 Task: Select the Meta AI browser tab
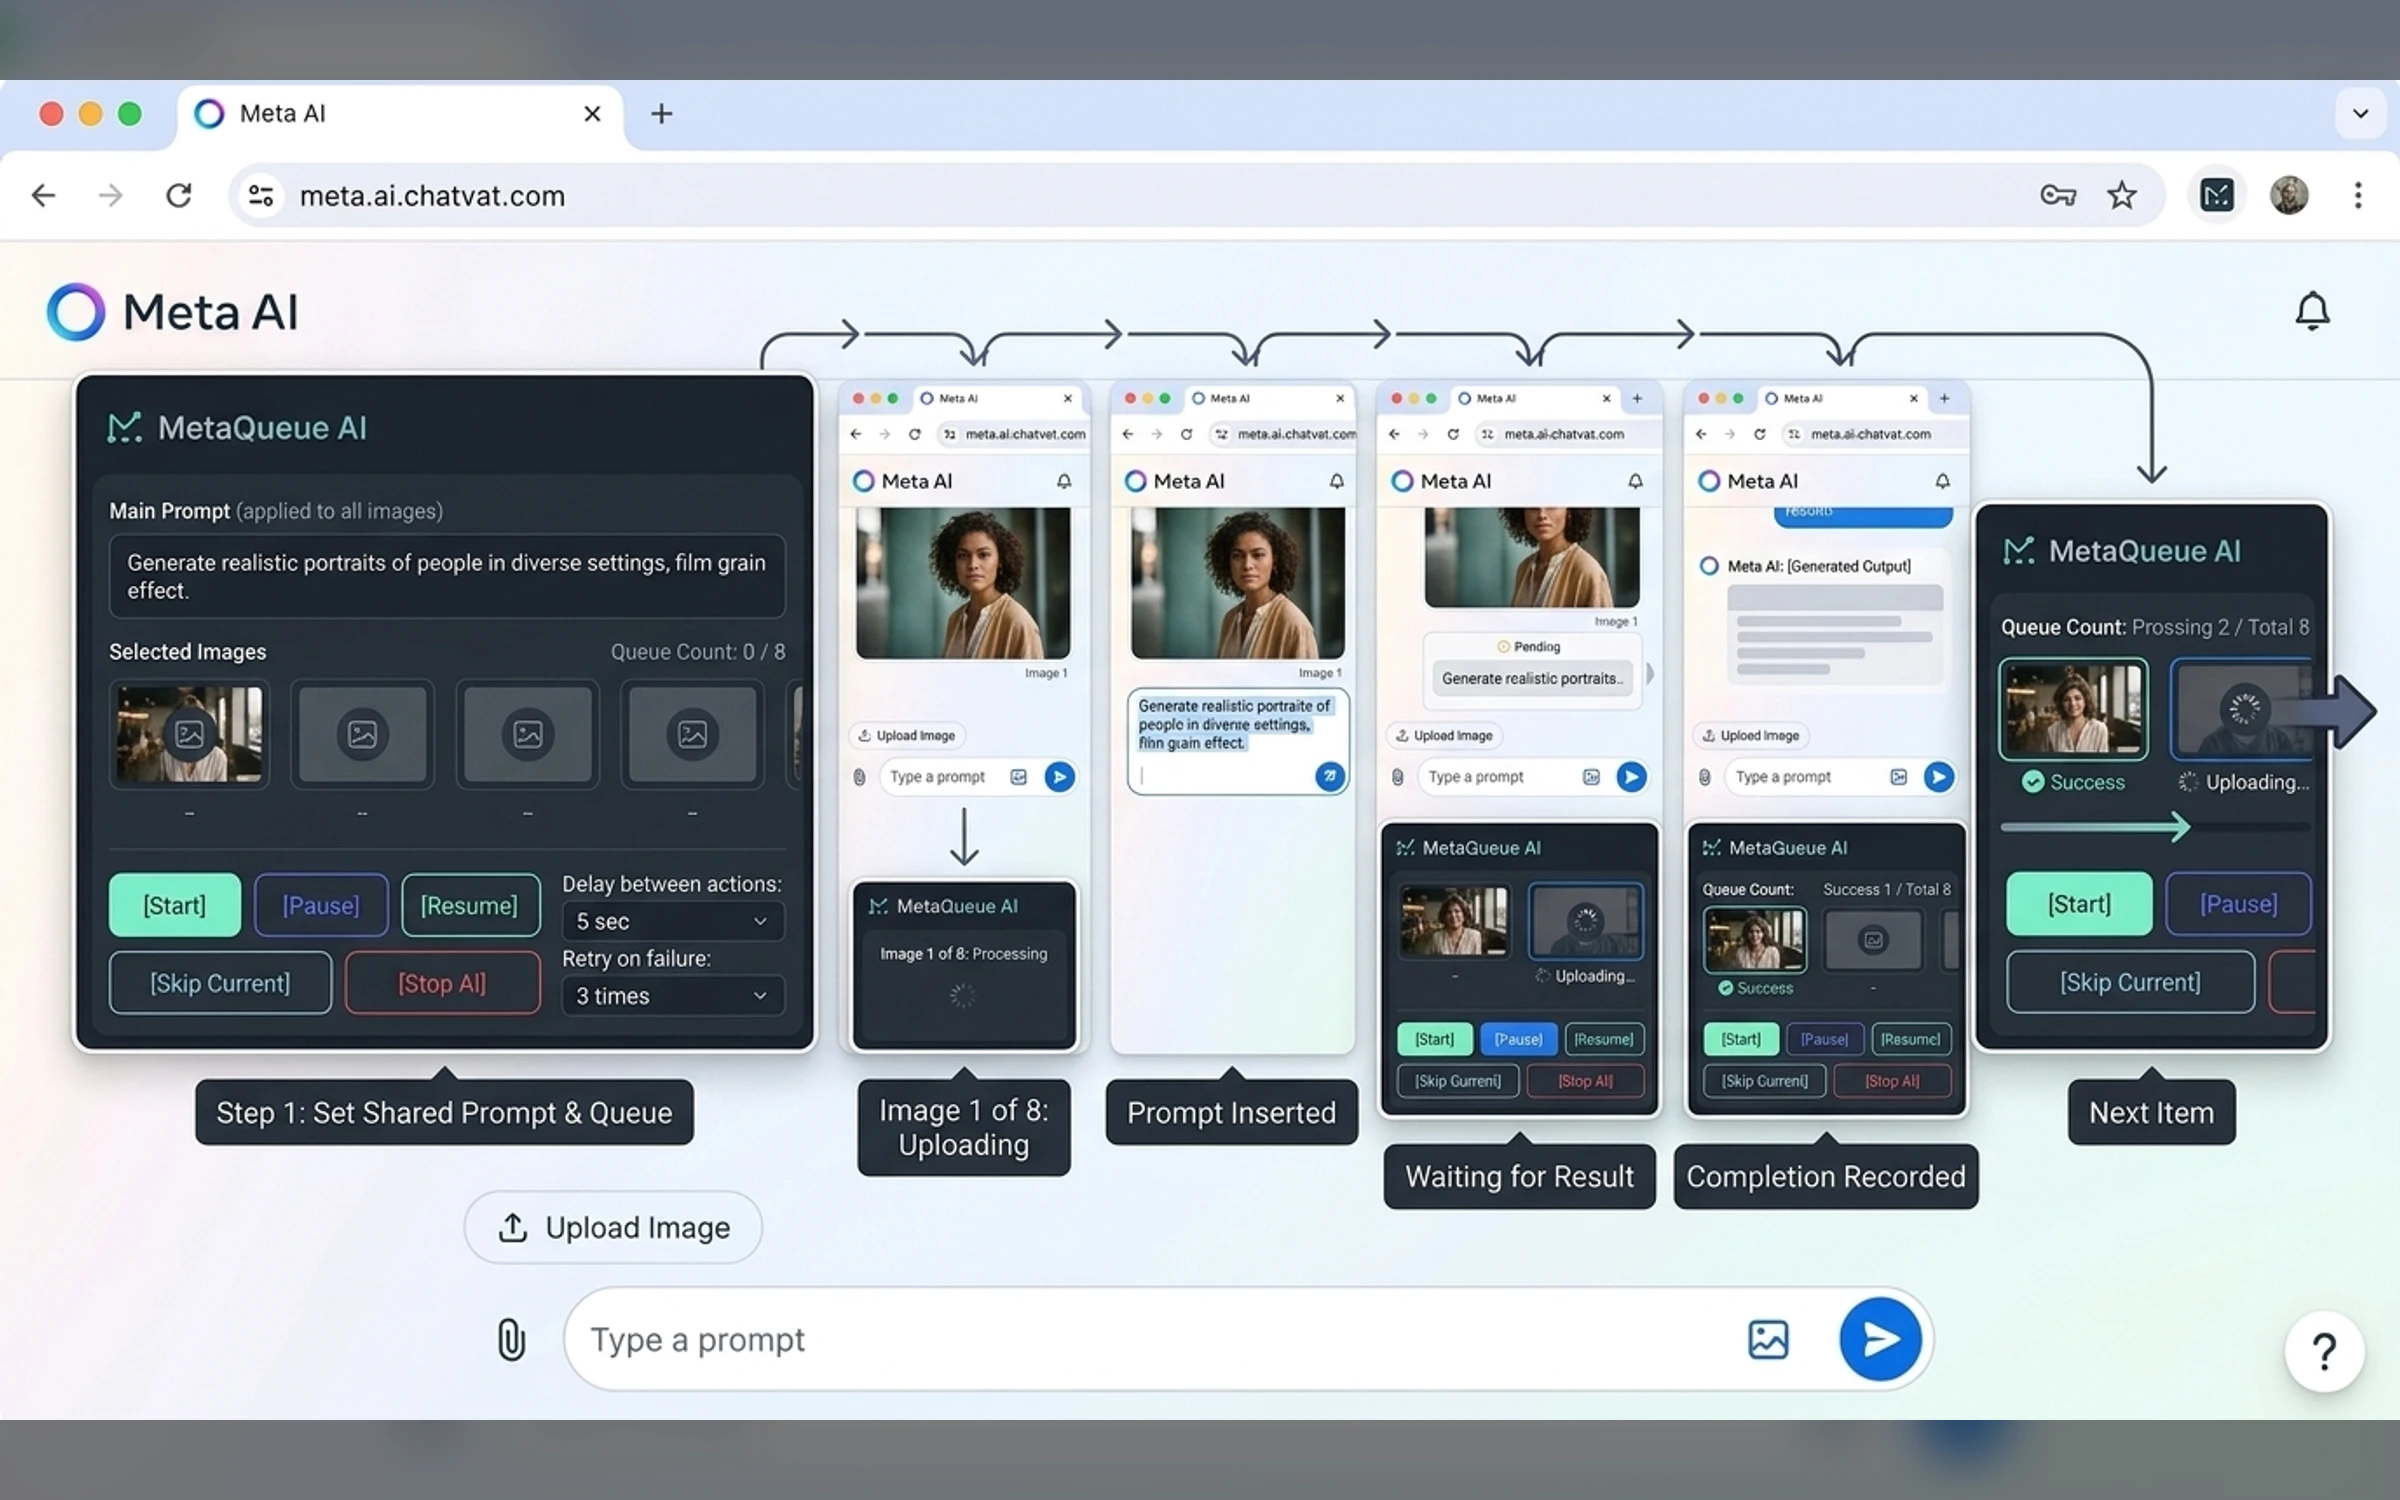[x=400, y=114]
